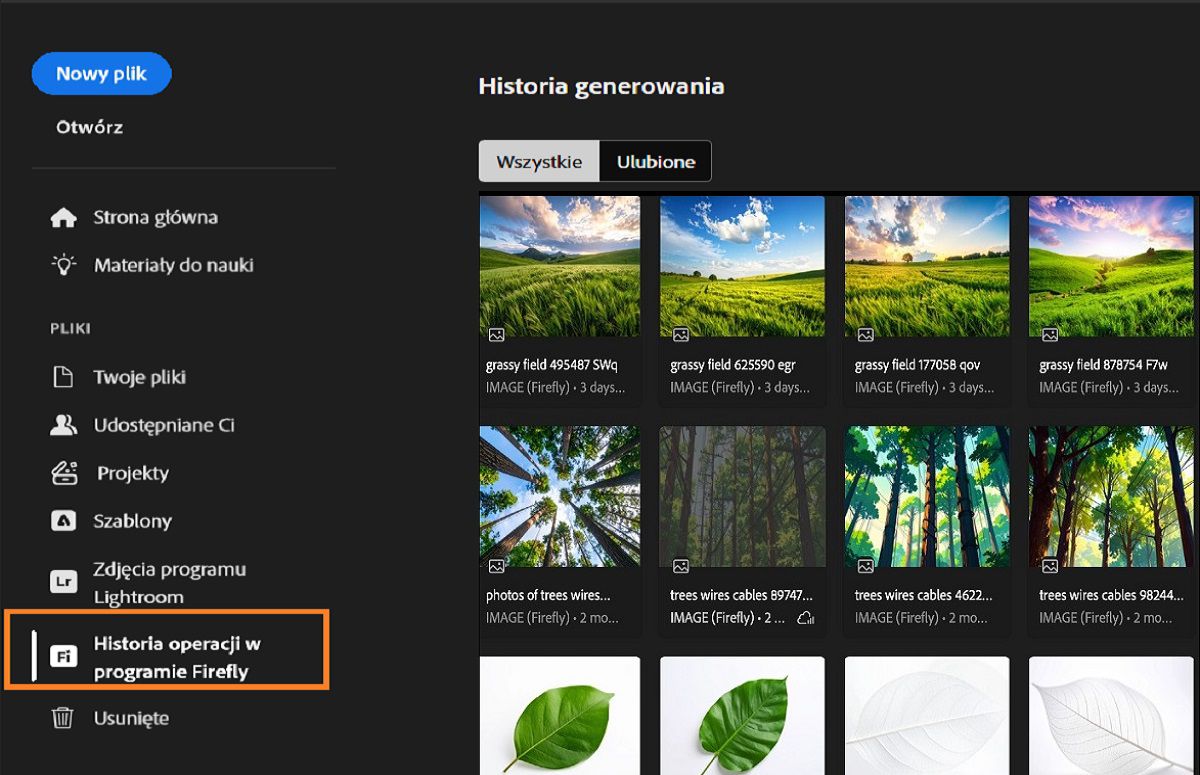Image resolution: width=1200 pixels, height=775 pixels.
Task: Click the Lr Lightroom icon
Action: coord(64,581)
